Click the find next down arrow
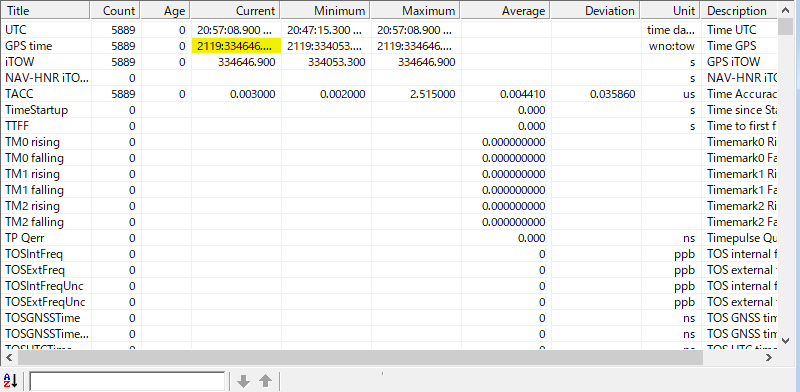 click(244, 381)
